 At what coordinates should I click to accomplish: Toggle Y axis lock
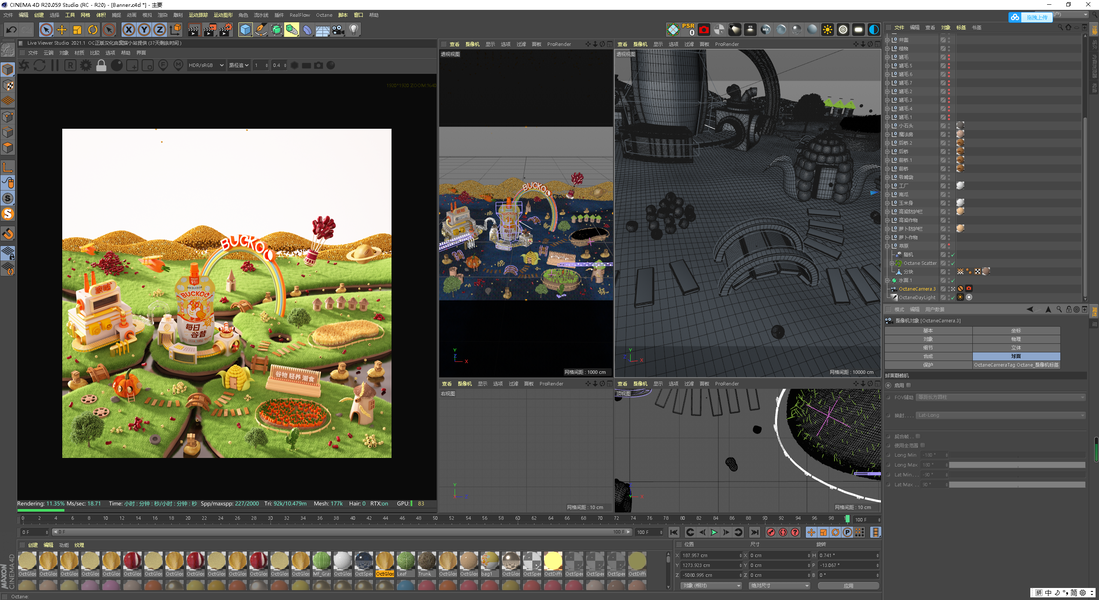click(144, 29)
